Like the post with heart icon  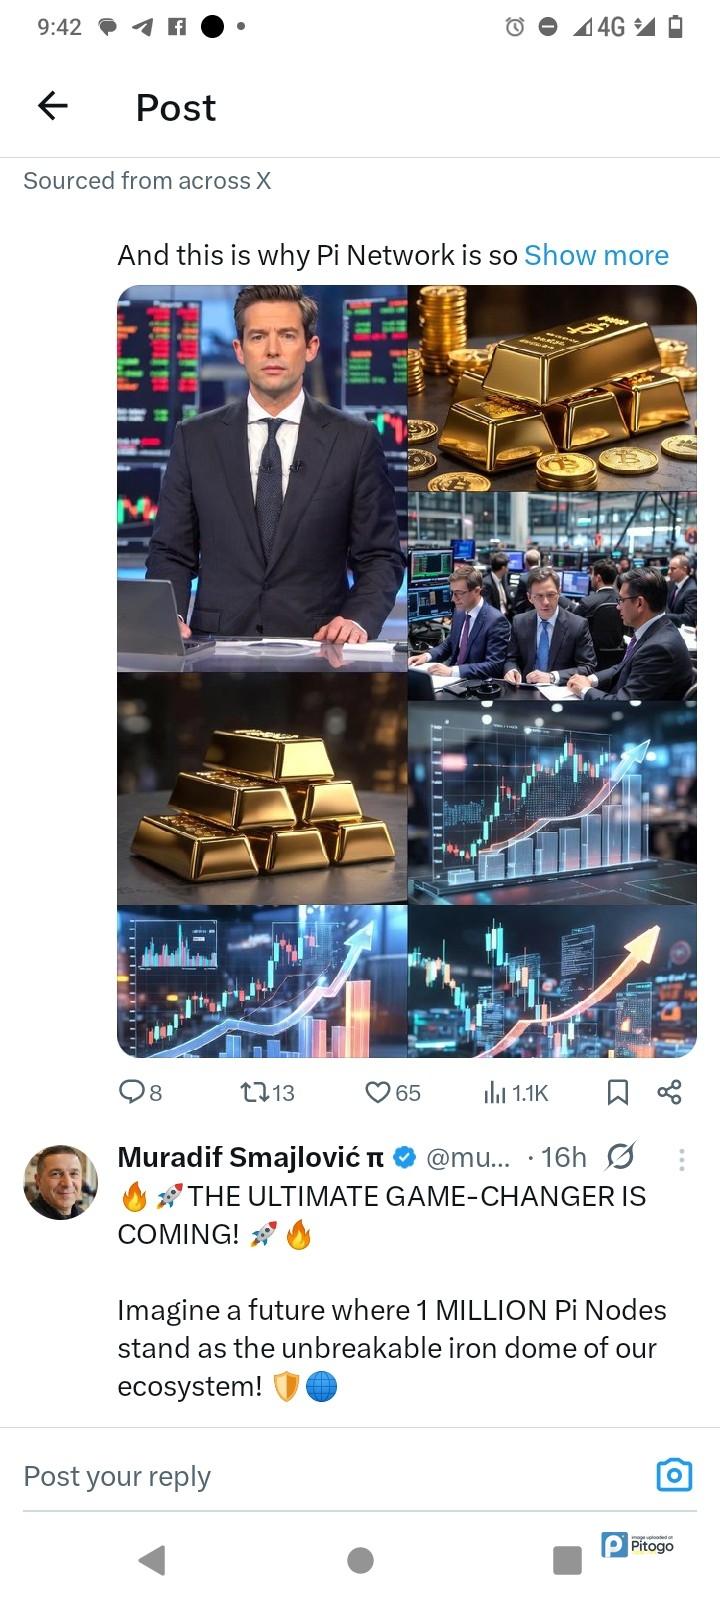377,1092
